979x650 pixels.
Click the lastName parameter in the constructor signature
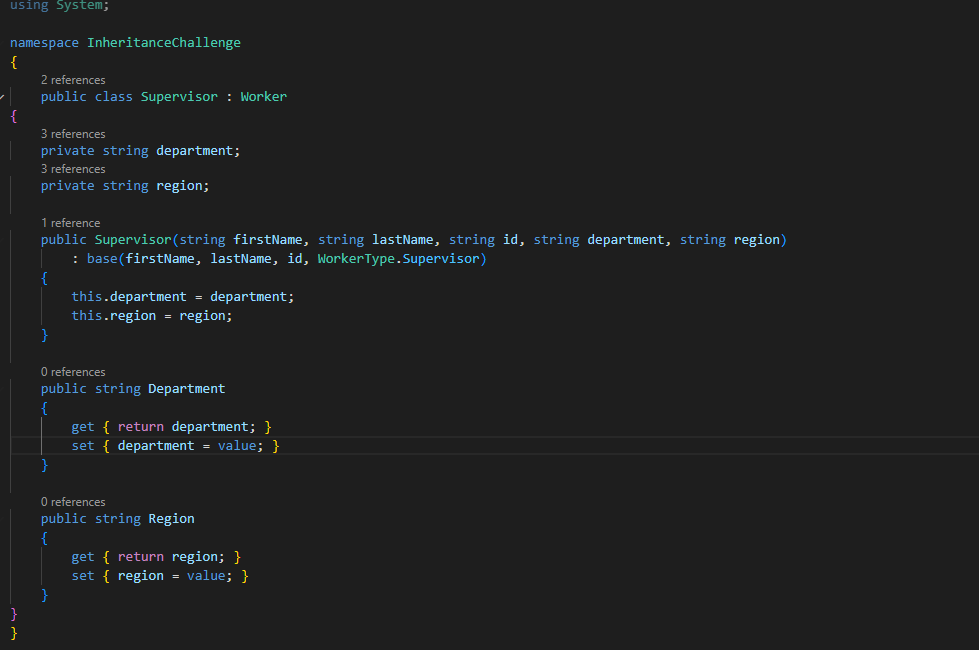click(x=403, y=240)
